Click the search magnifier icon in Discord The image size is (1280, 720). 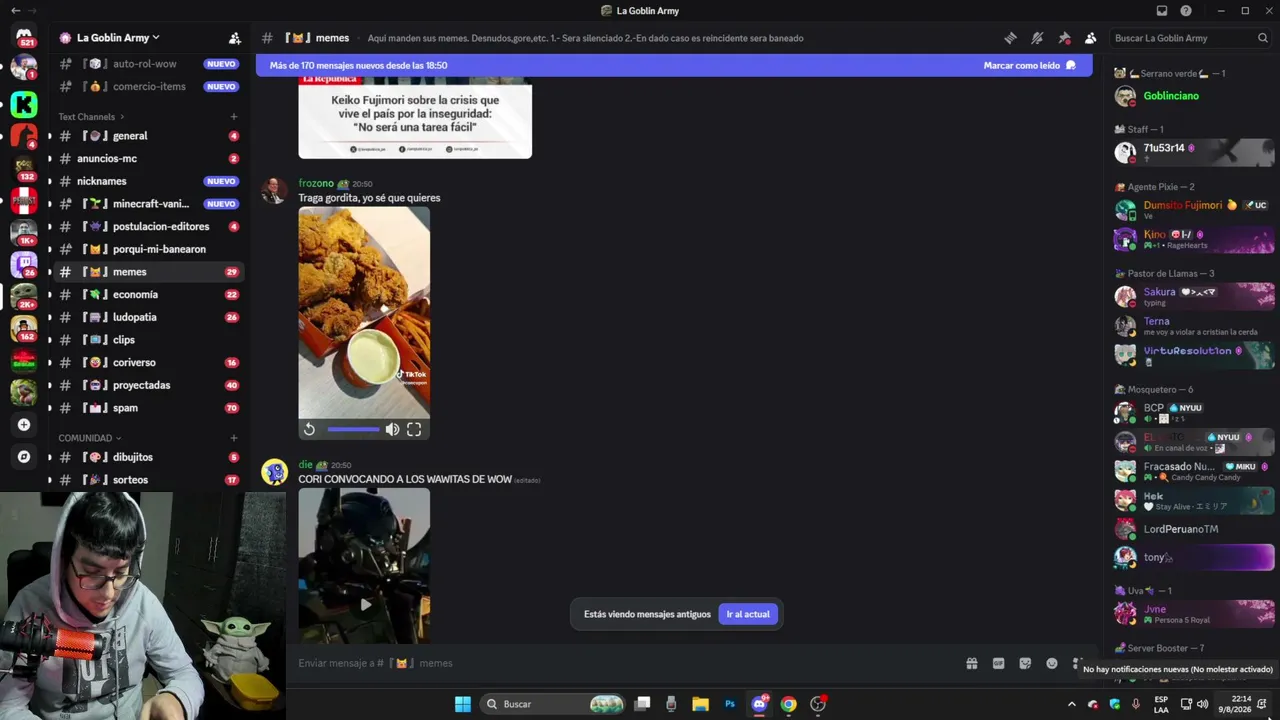1263,38
